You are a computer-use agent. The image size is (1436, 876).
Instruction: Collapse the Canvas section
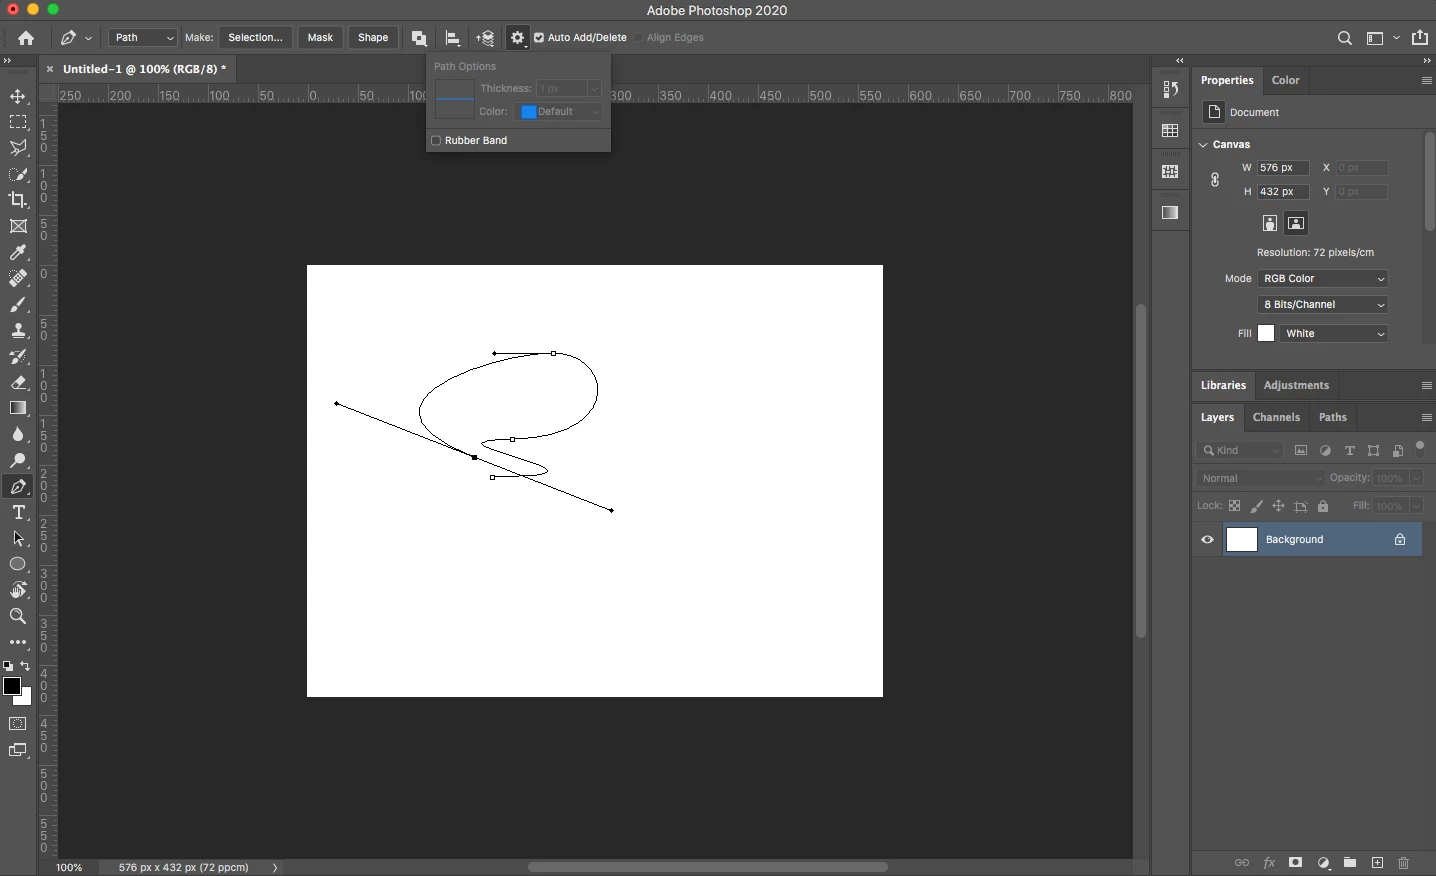[1204, 145]
